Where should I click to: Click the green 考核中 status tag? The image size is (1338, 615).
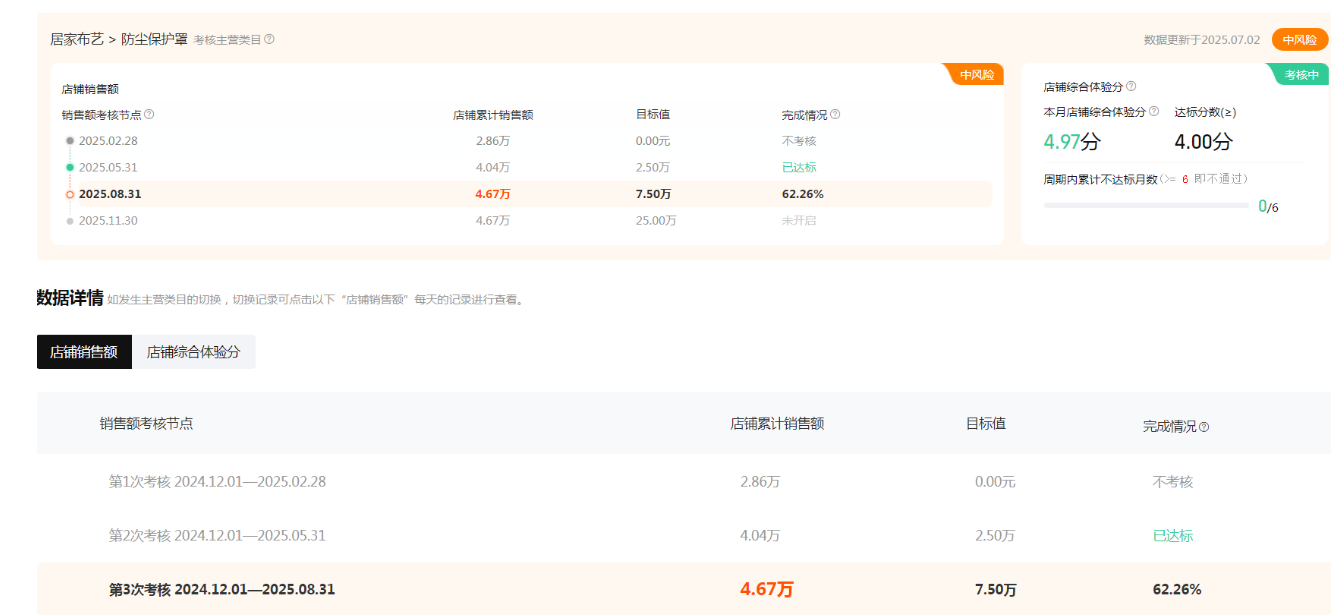click(1301, 75)
